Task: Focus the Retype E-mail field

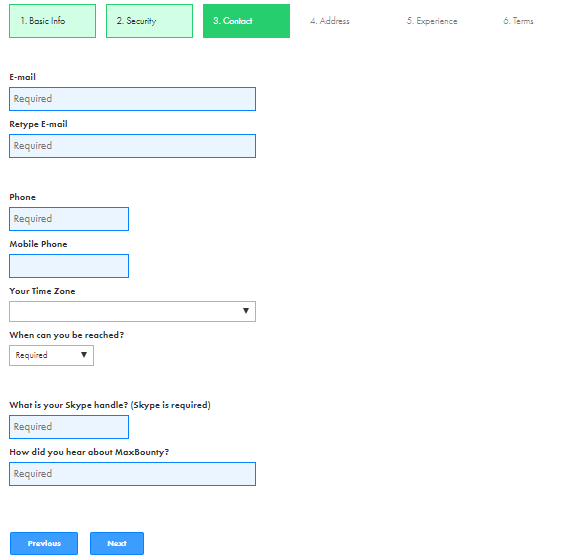Action: coord(132,146)
